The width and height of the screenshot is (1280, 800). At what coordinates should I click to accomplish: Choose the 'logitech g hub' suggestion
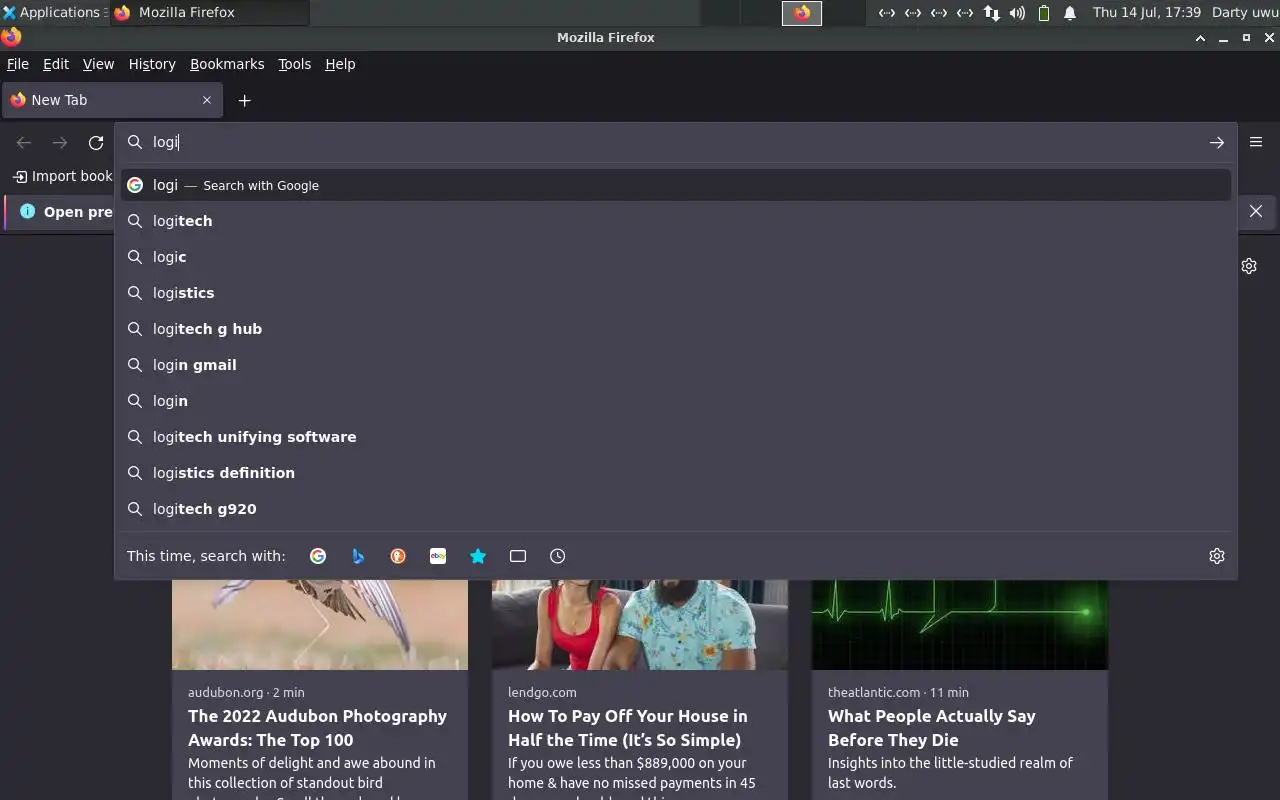[x=676, y=329]
